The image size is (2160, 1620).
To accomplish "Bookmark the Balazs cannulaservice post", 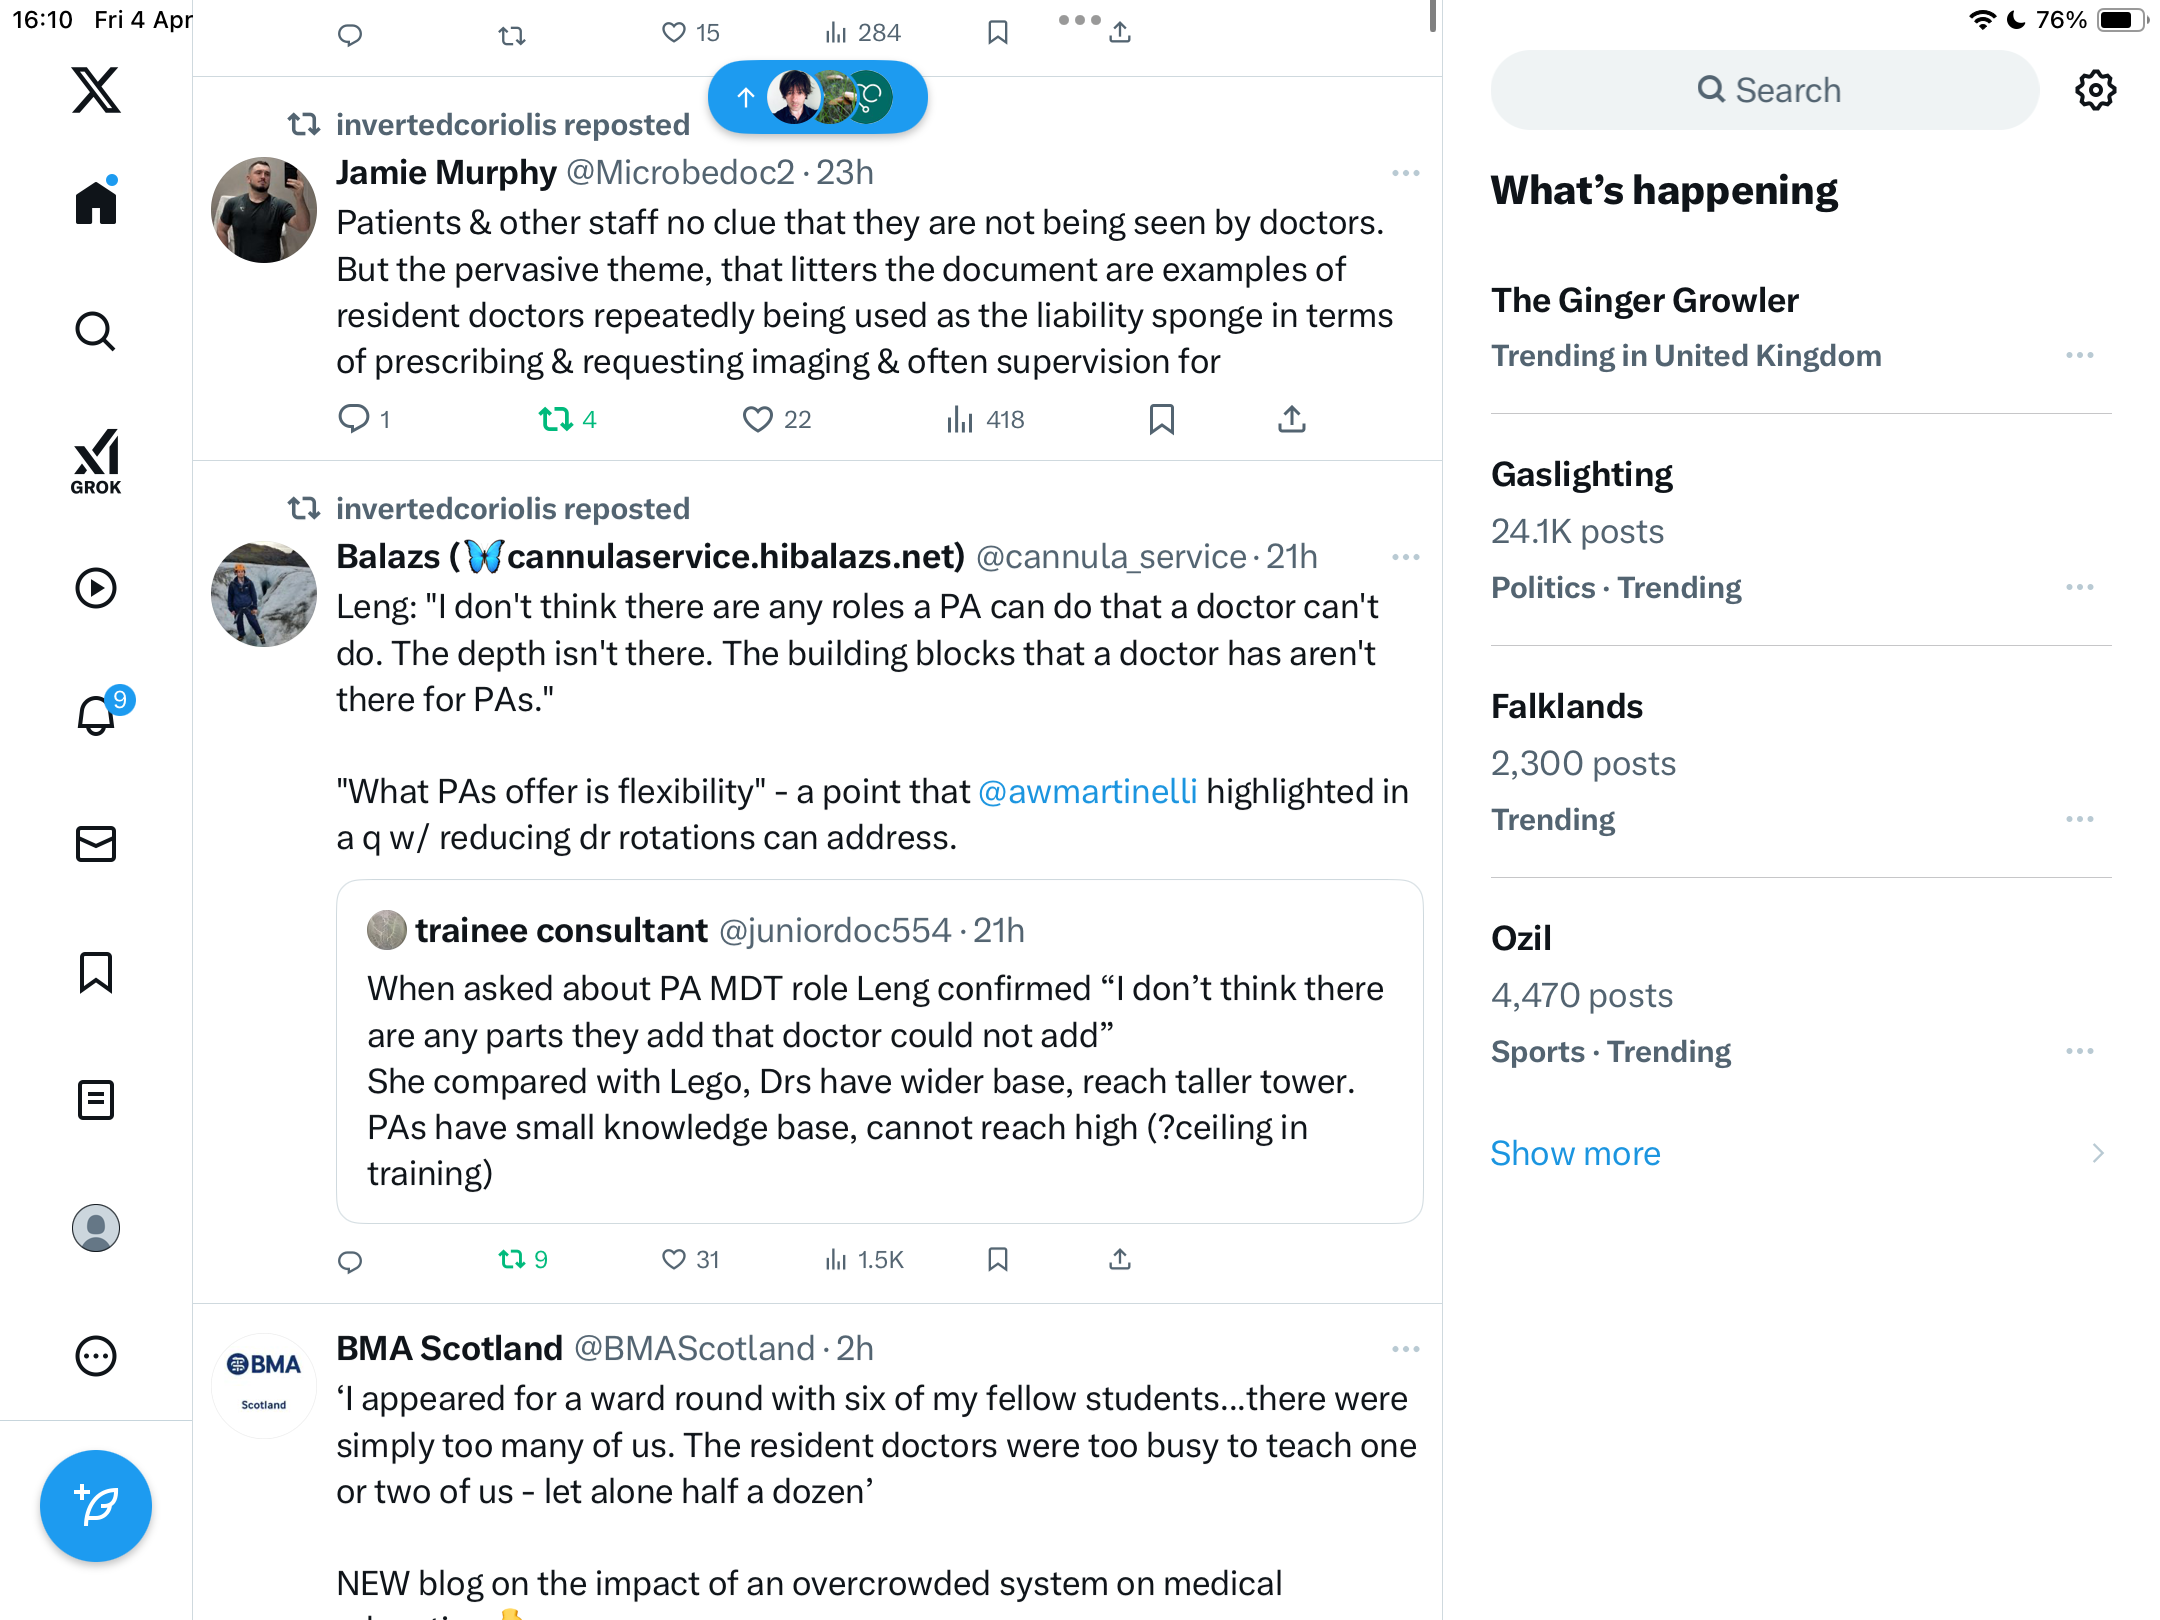I will tap(997, 1260).
